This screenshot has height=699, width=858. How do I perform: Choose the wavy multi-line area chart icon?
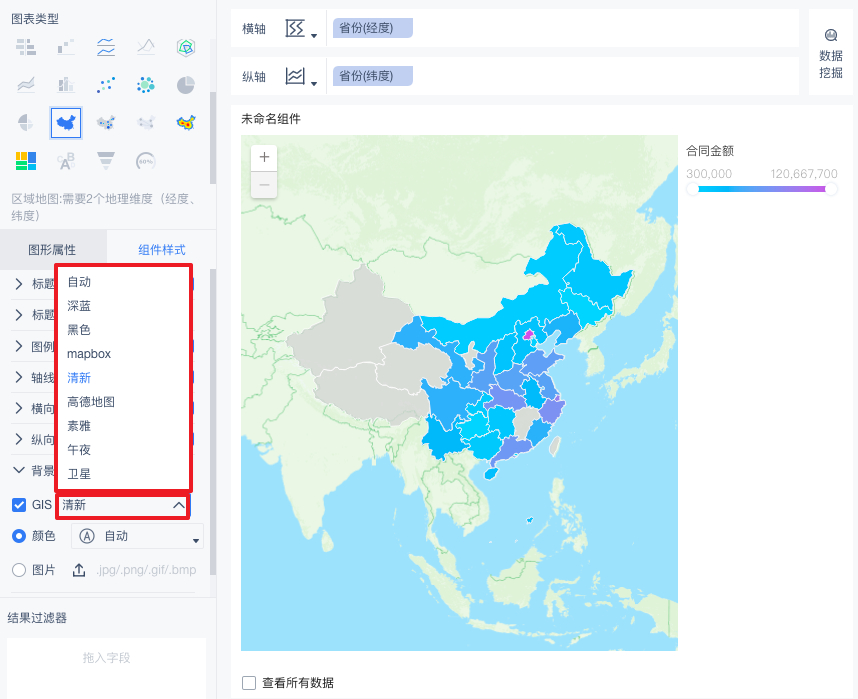click(x=106, y=48)
